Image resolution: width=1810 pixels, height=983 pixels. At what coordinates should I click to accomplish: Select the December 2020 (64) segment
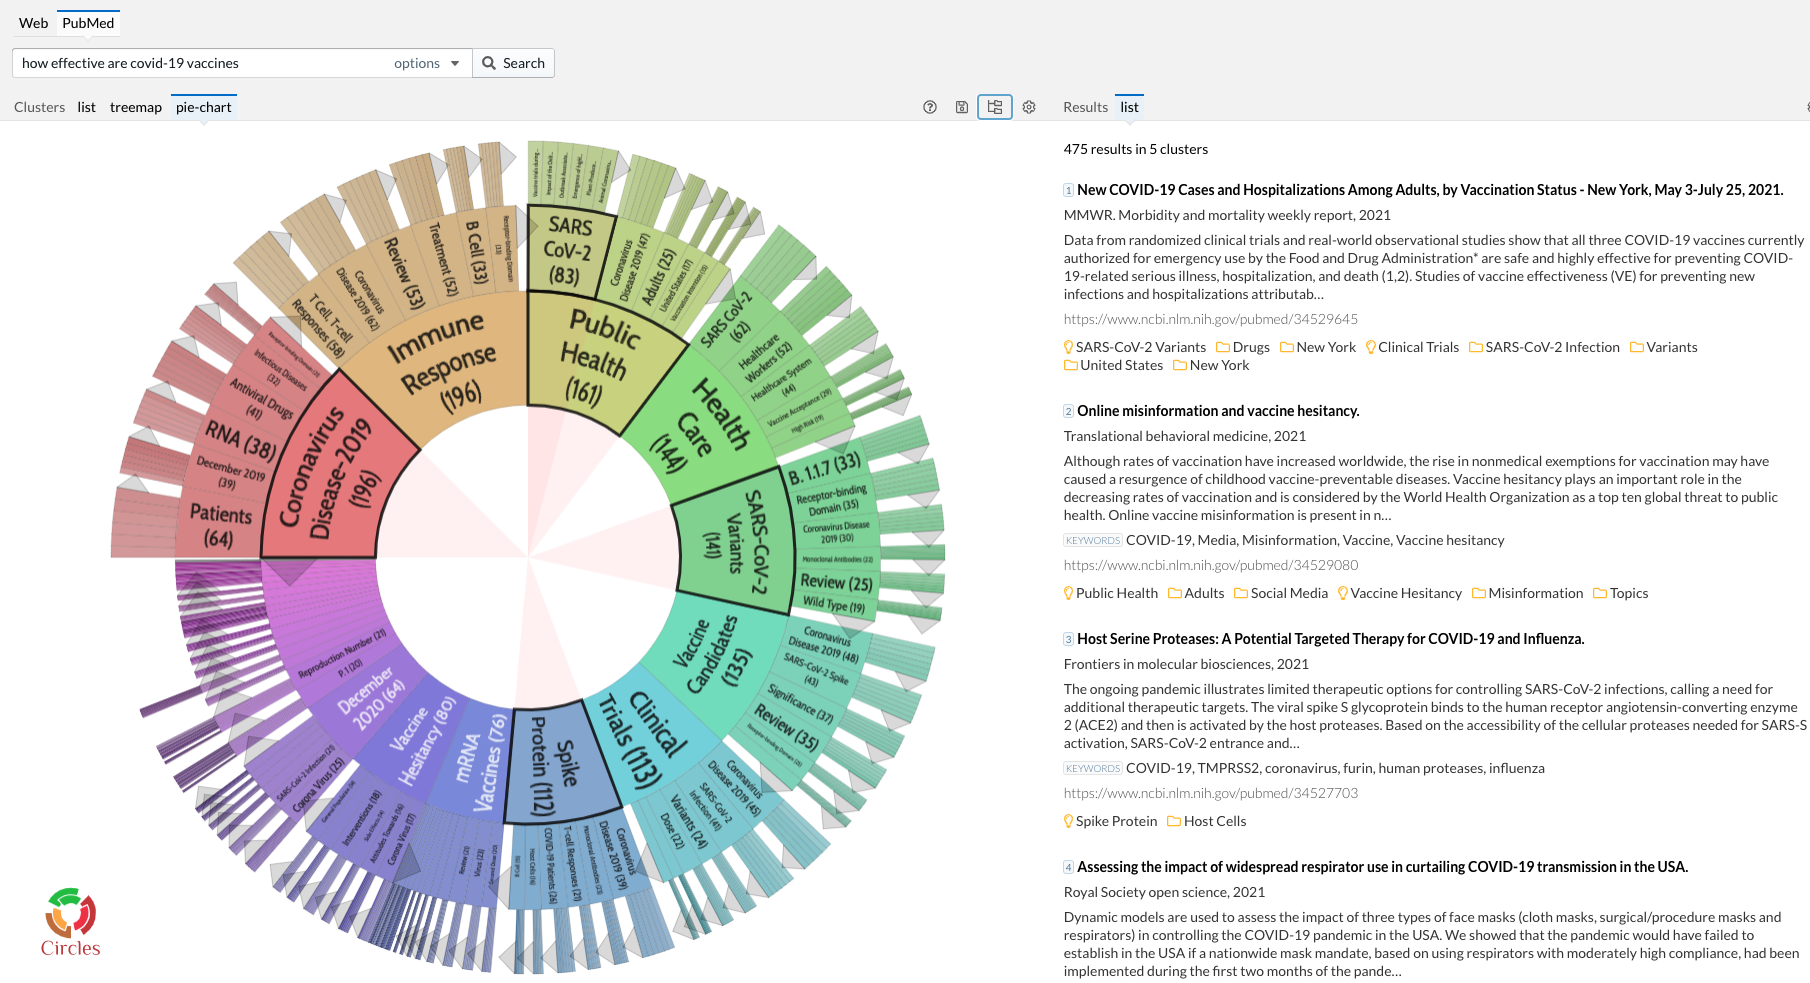click(370, 700)
